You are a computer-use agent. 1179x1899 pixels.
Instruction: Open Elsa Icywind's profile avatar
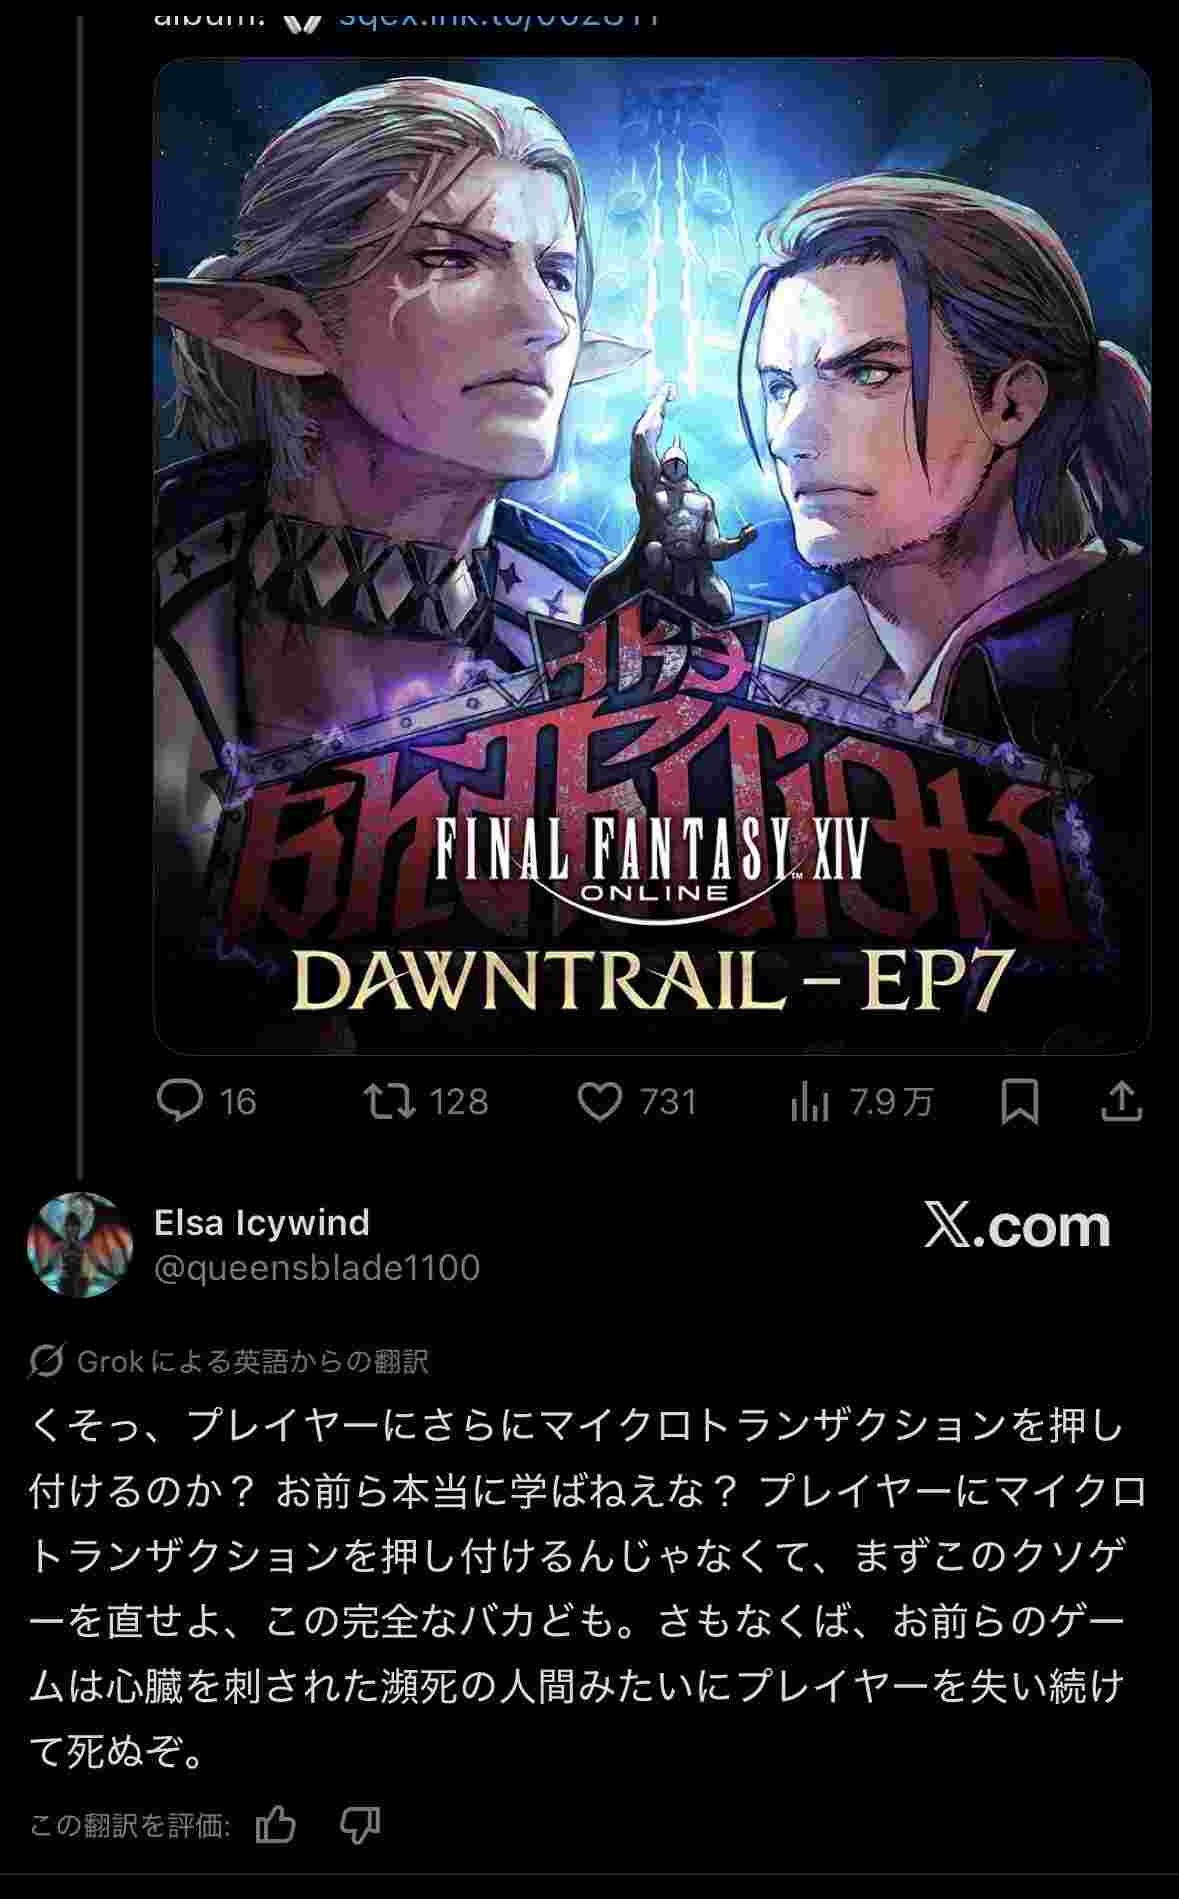point(80,1244)
